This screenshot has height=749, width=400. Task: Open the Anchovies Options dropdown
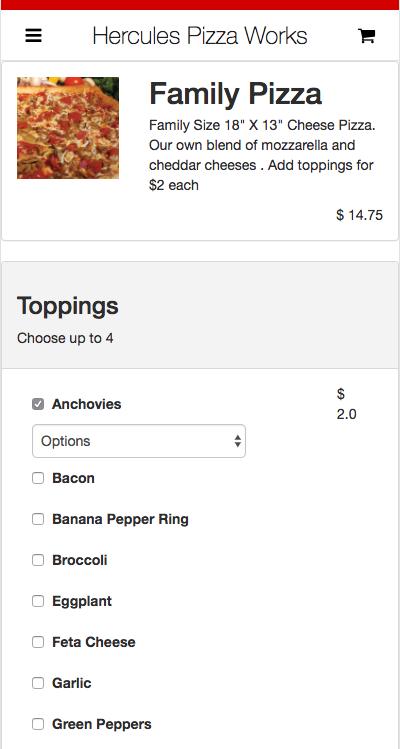139,441
